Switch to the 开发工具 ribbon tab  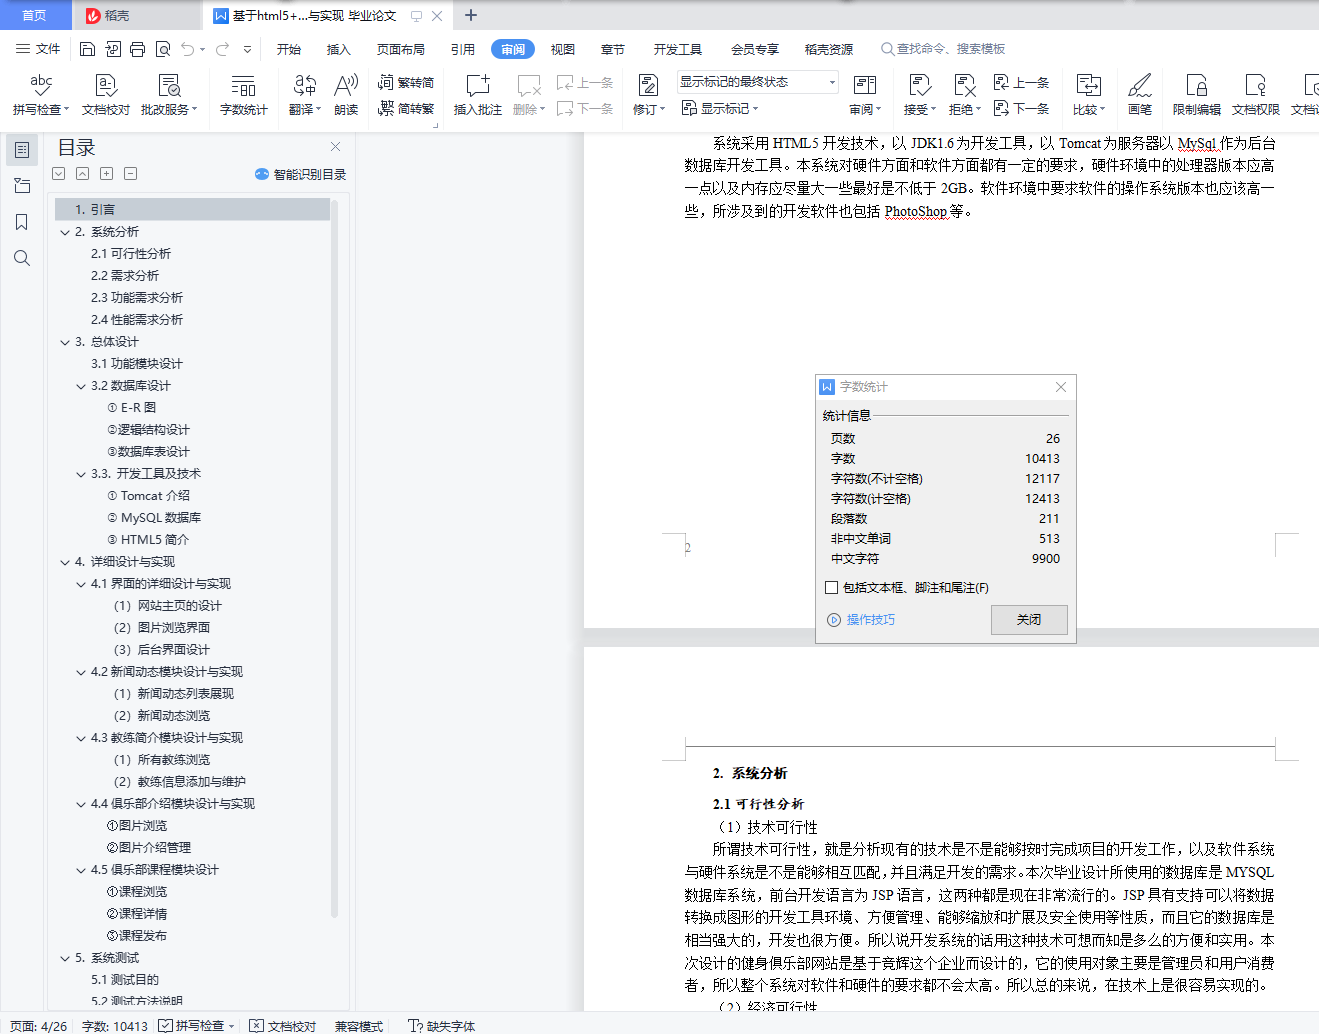tap(678, 49)
